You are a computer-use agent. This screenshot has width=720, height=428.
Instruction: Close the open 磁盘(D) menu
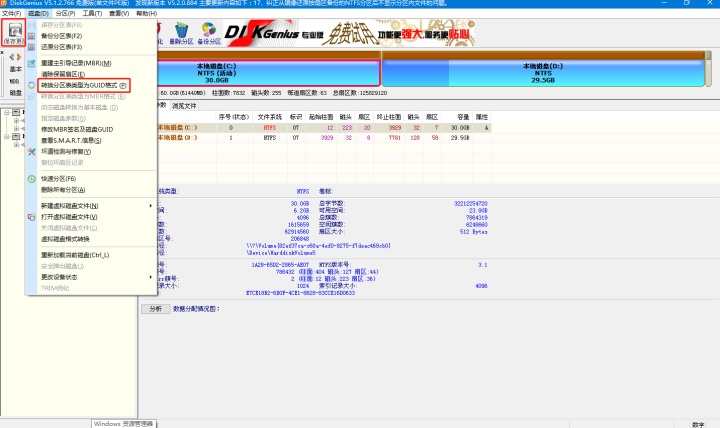coord(38,13)
